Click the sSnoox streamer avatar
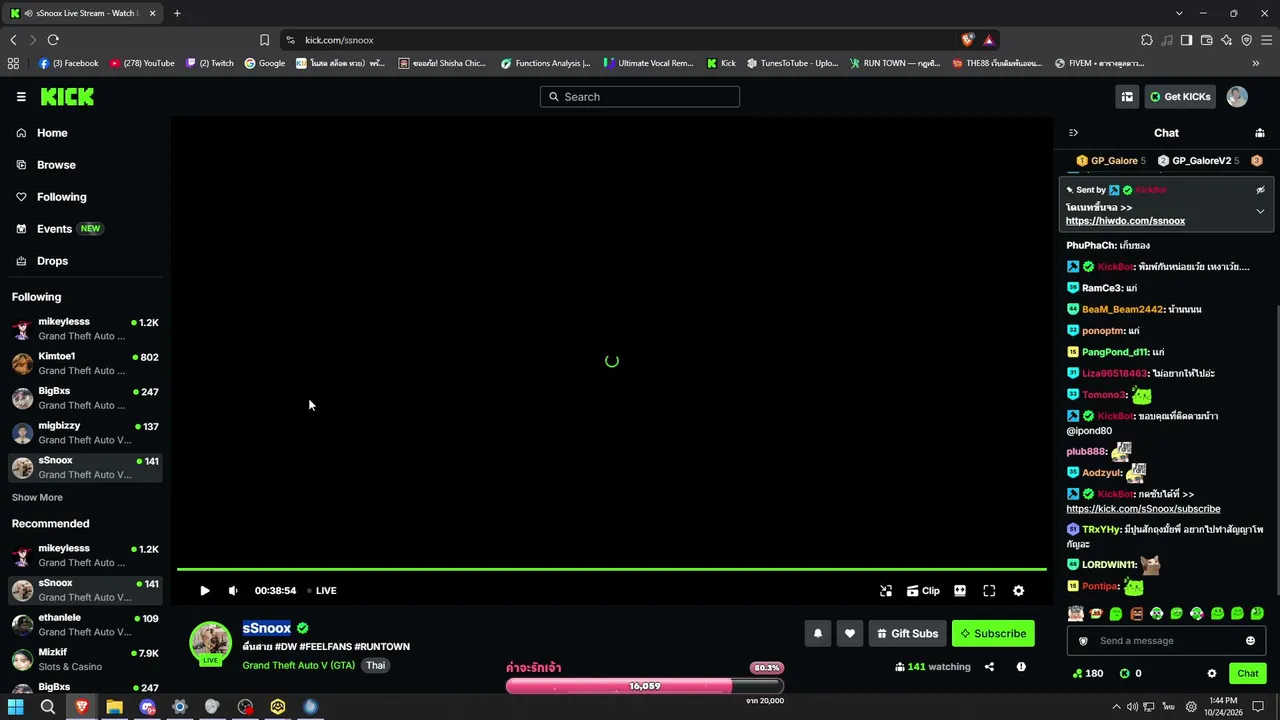The height and width of the screenshot is (720, 1280). point(210,642)
